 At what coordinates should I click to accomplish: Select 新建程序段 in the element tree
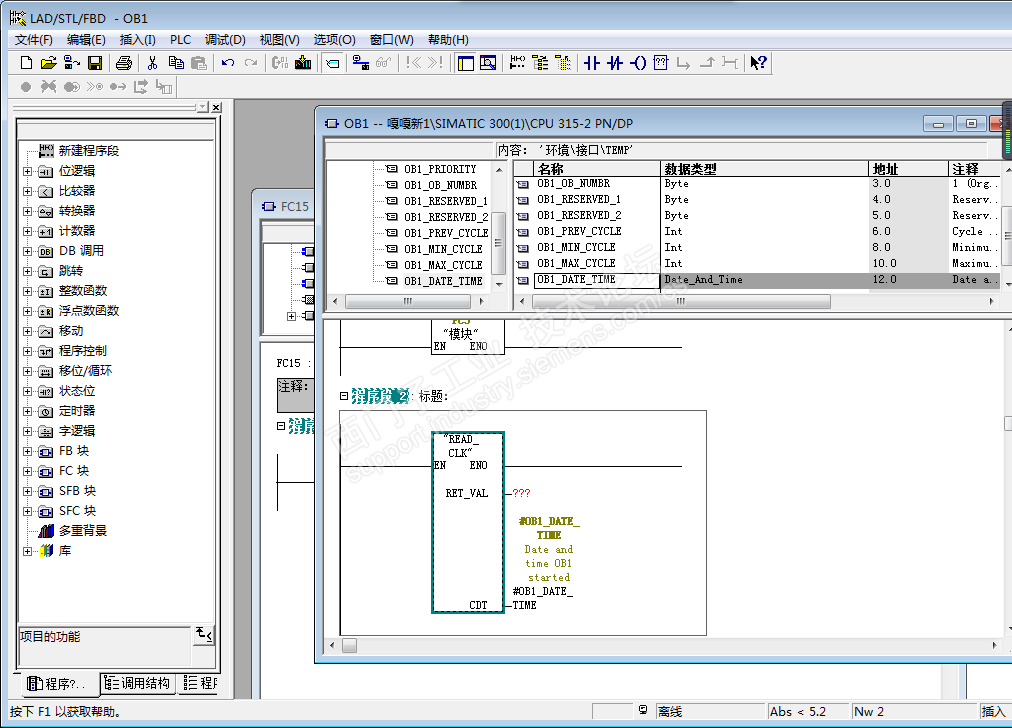(x=88, y=151)
